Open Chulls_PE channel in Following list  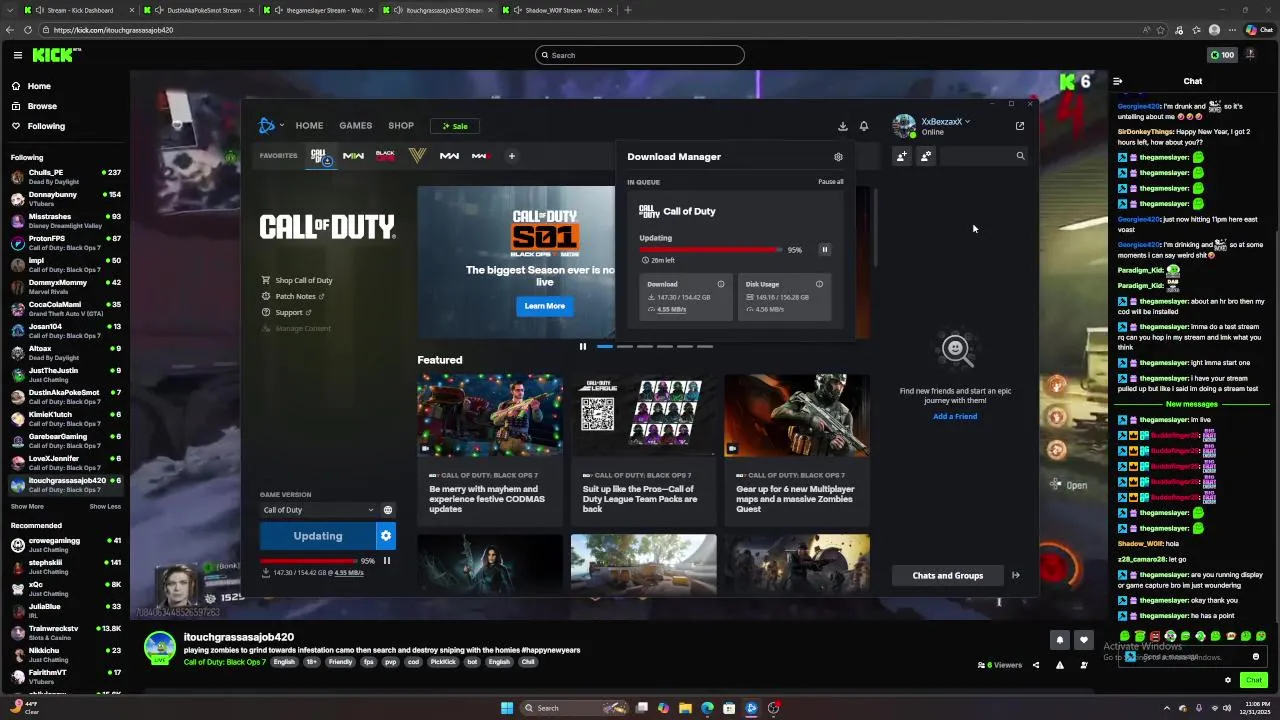coord(66,176)
